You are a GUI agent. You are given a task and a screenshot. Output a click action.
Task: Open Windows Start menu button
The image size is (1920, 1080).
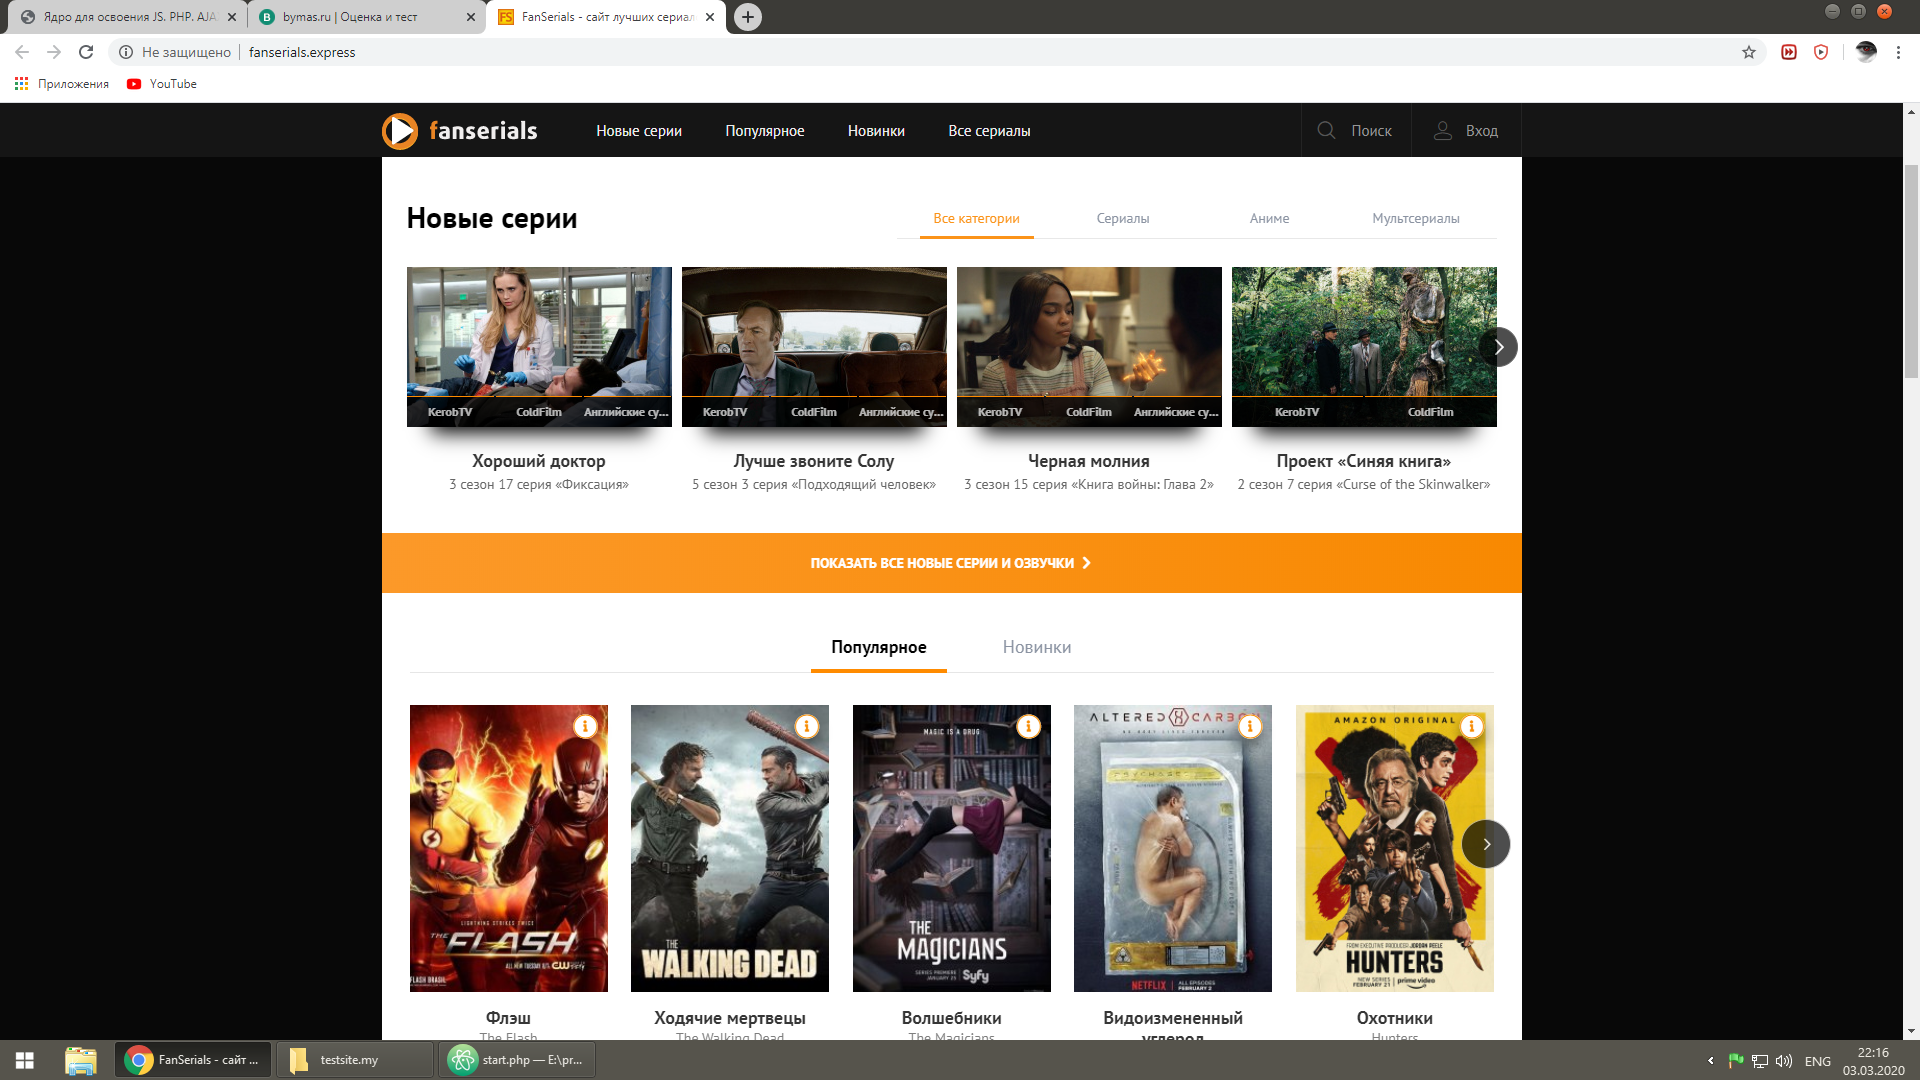[25, 1060]
